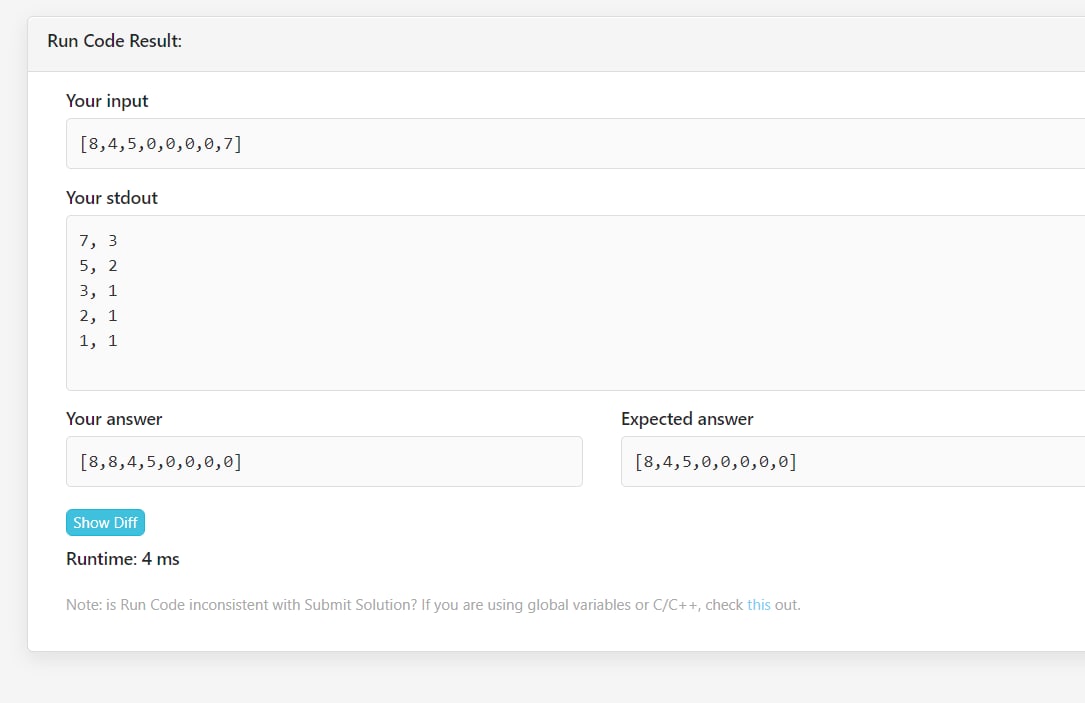The height and width of the screenshot is (703, 1085).
Task: Click the stdout line '3, 1'
Action: (x=98, y=291)
